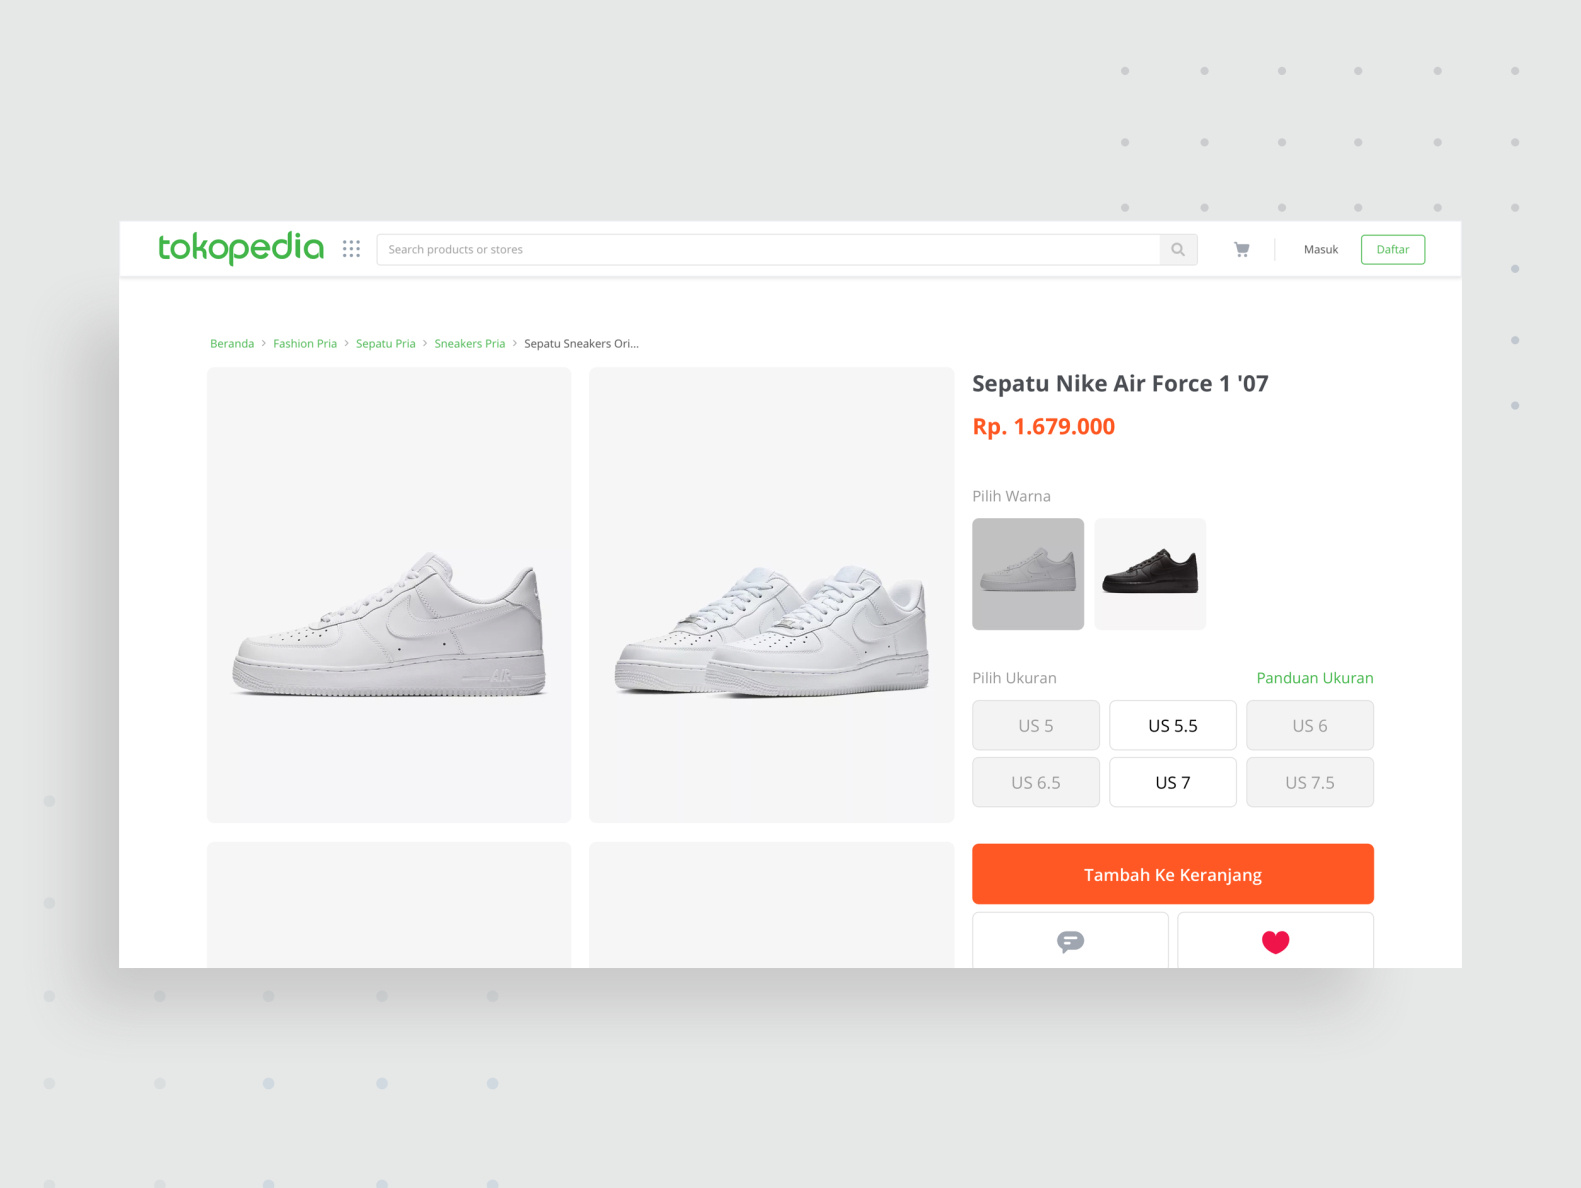This screenshot has height=1188, width=1581.
Task: Pick size US 6.5
Action: point(1036,782)
